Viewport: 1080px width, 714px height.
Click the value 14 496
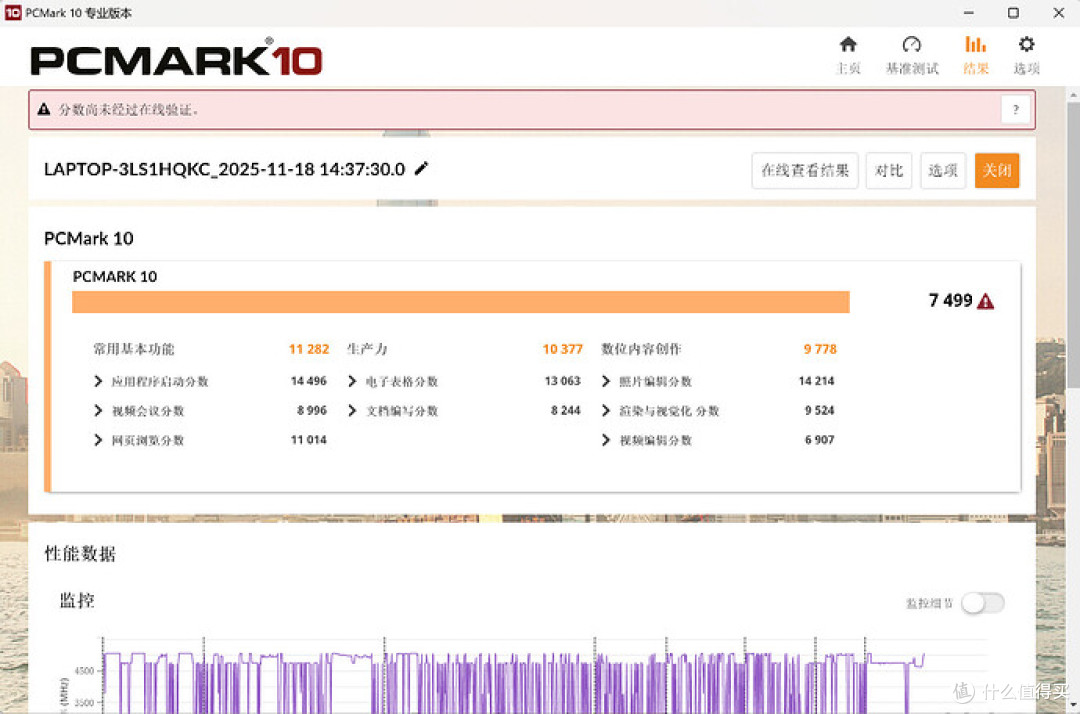[309, 381]
